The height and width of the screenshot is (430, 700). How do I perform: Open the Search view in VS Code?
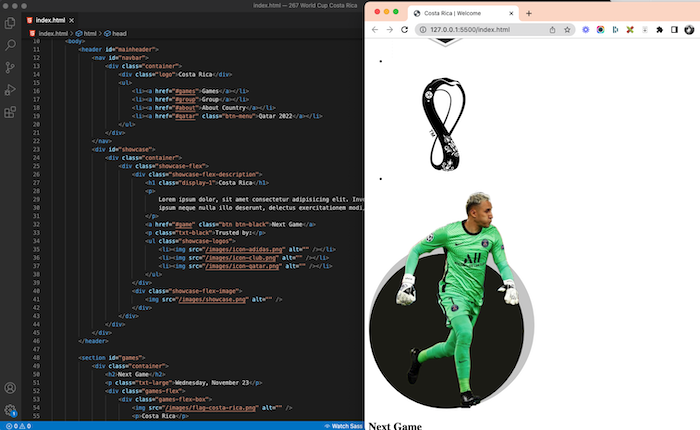[10, 45]
